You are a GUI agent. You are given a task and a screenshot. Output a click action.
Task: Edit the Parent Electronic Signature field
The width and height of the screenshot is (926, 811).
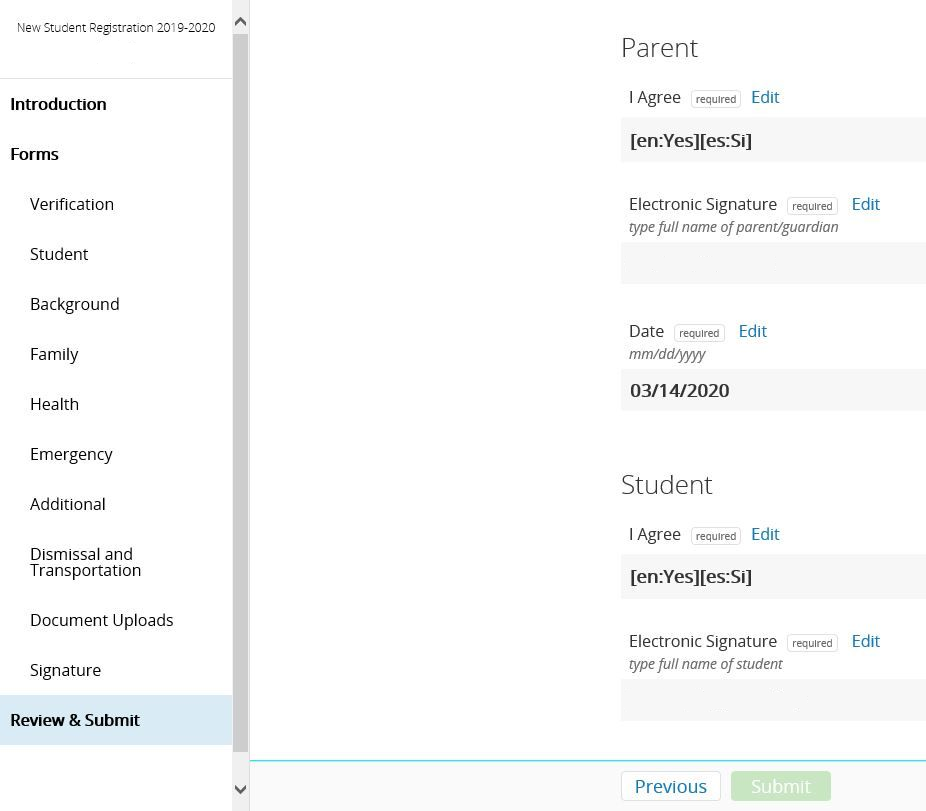(x=865, y=204)
